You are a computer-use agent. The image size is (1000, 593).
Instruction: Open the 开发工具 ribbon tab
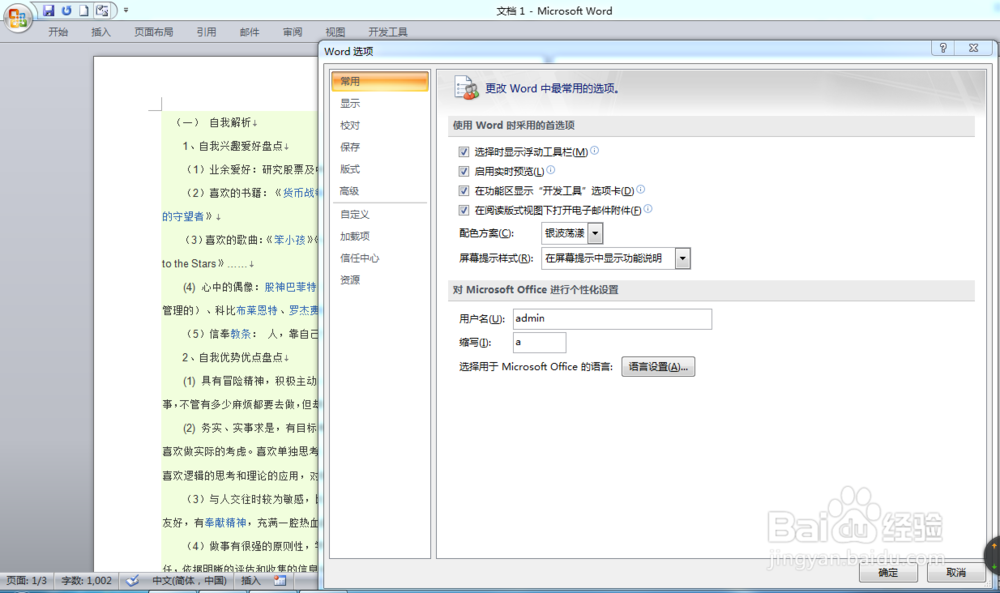pos(388,32)
